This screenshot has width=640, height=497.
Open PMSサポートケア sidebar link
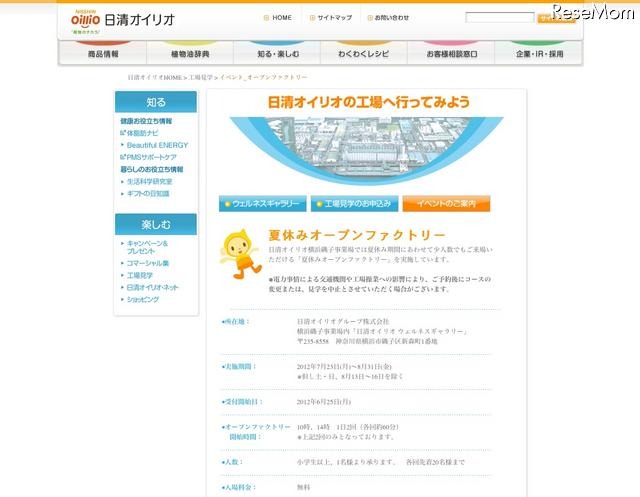(x=150, y=157)
